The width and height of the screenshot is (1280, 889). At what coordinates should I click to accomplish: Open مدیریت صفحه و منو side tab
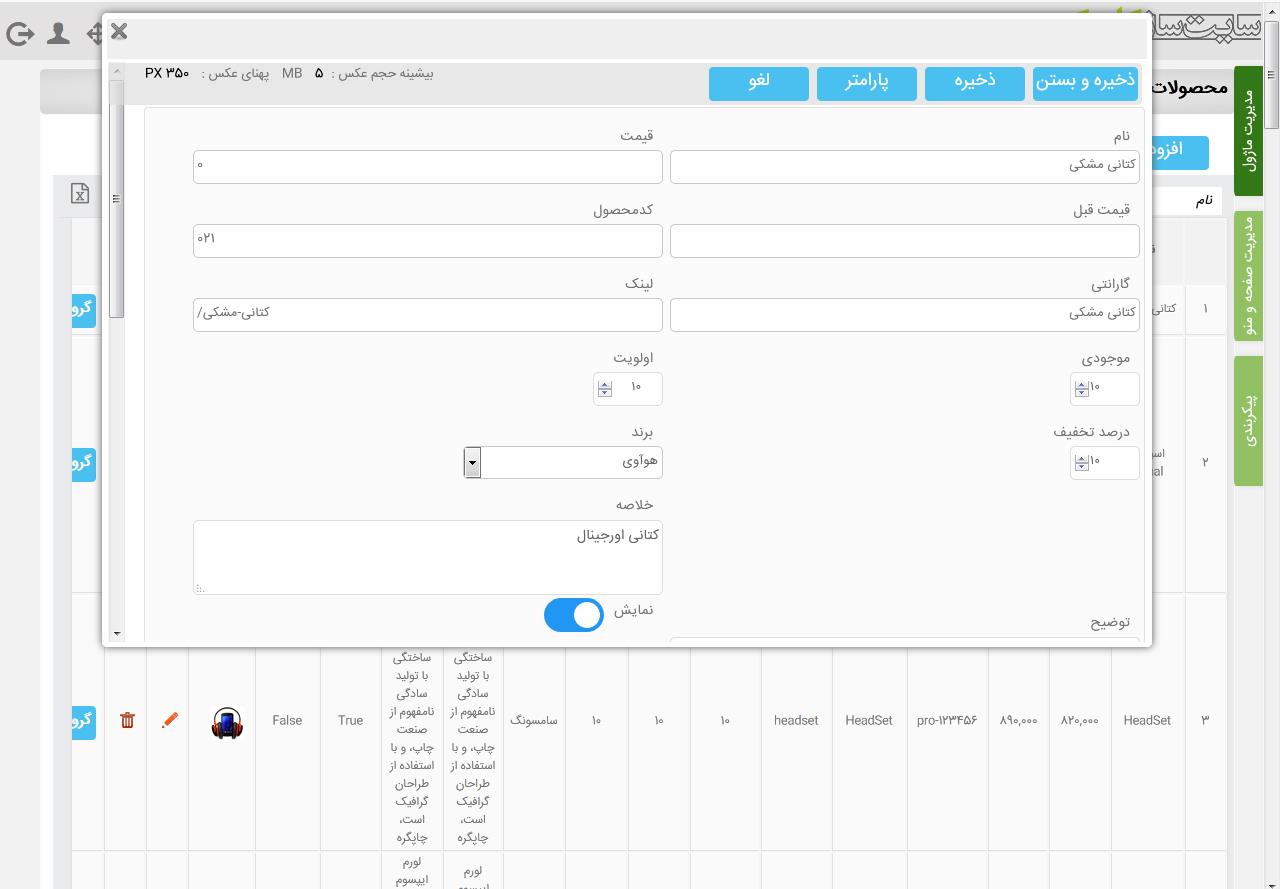click(x=1249, y=276)
